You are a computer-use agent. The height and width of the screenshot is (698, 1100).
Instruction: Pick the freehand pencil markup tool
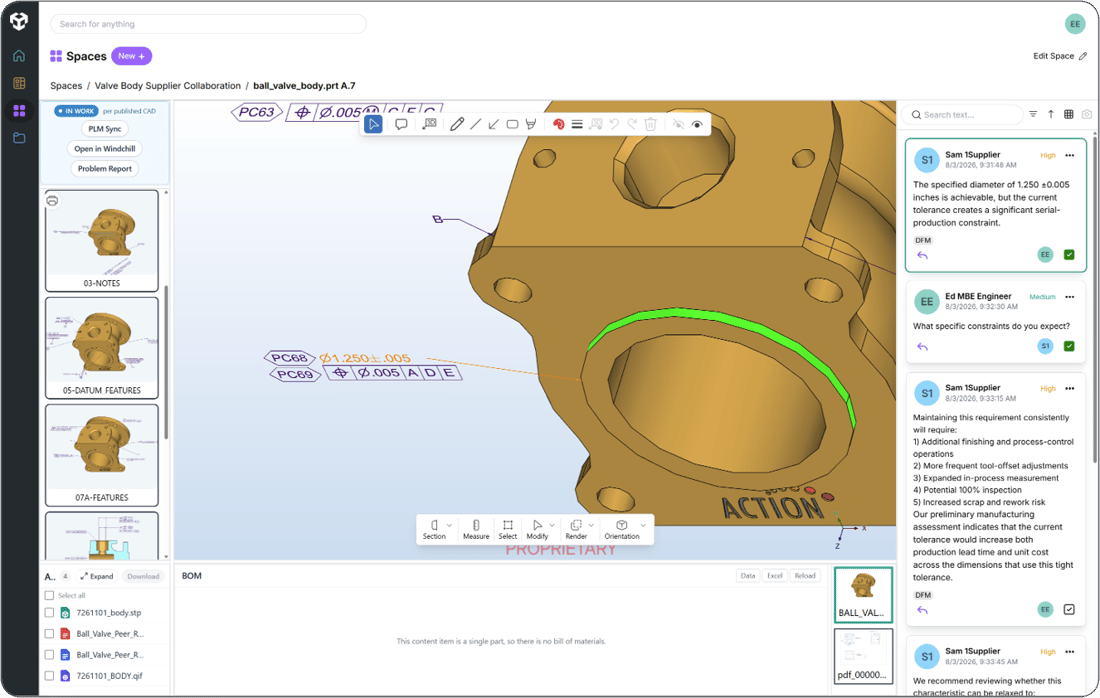pyautogui.click(x=457, y=124)
